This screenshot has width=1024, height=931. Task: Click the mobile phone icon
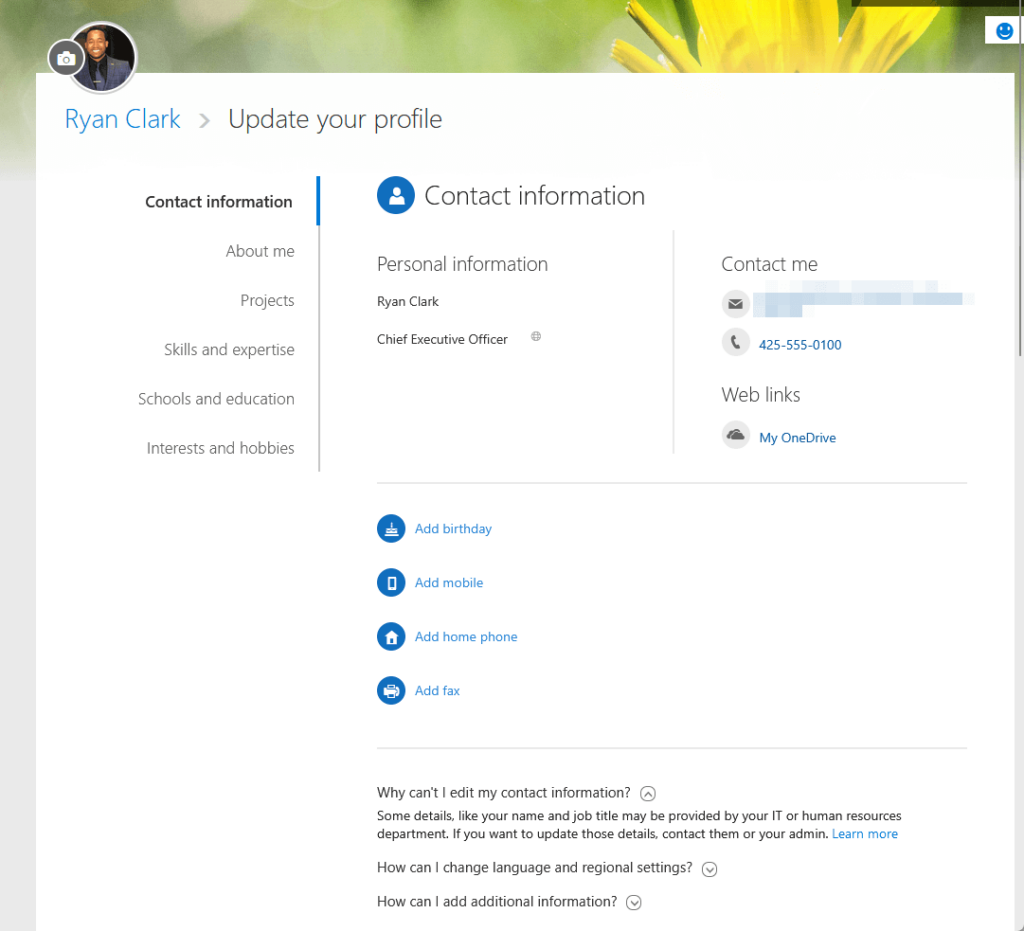[391, 582]
